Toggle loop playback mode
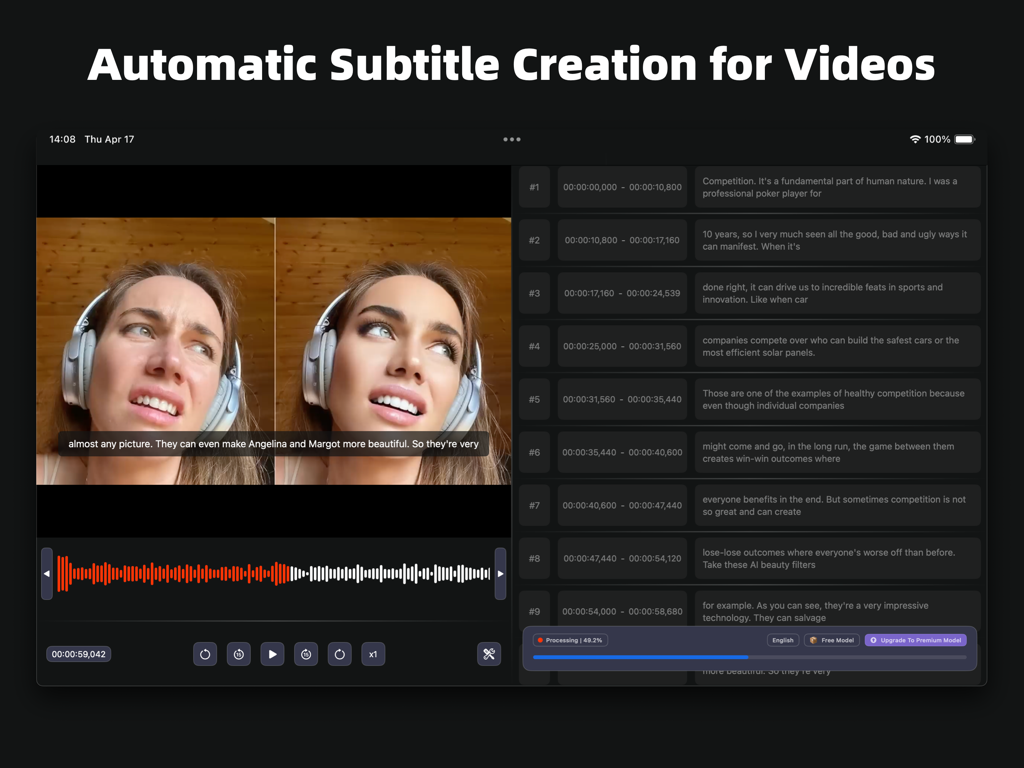The image size is (1024, 768). pyautogui.click(x=339, y=654)
